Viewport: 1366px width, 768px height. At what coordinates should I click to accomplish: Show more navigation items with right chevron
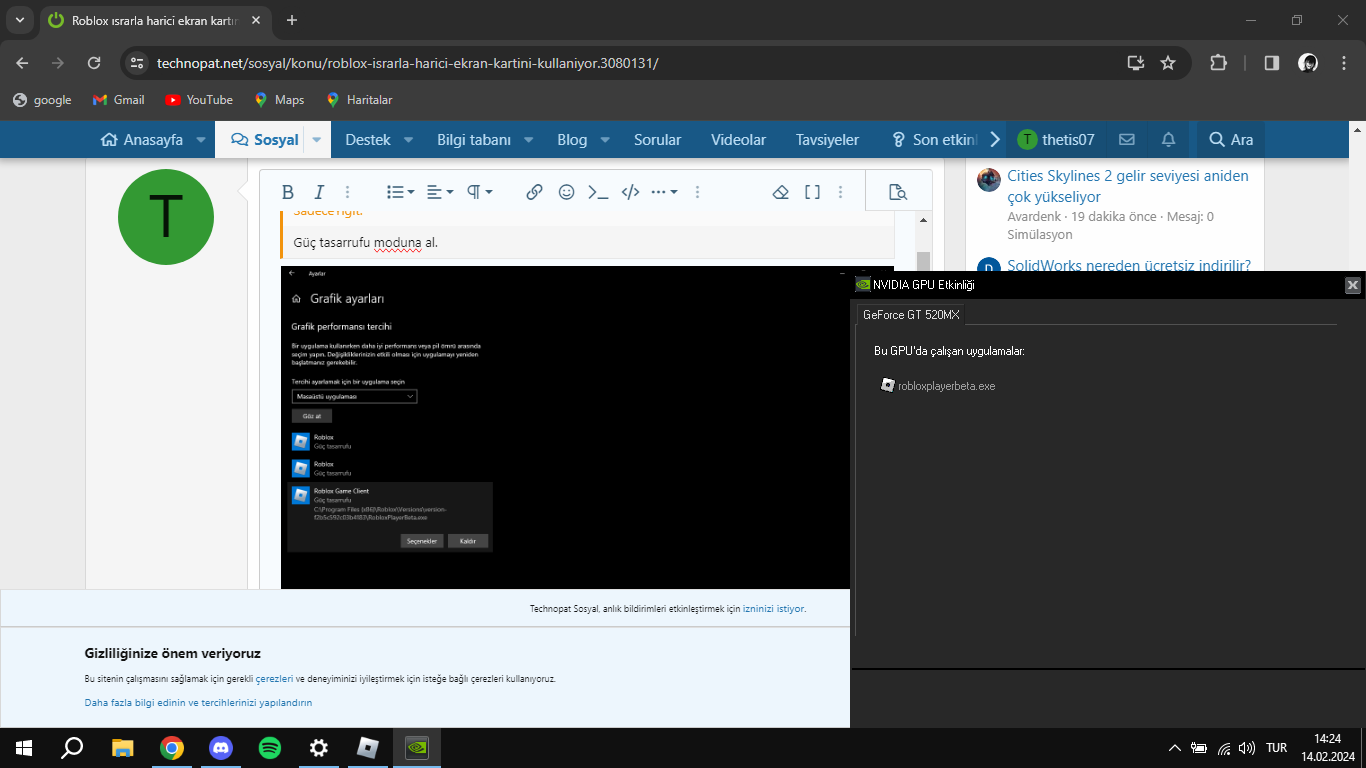click(x=995, y=140)
